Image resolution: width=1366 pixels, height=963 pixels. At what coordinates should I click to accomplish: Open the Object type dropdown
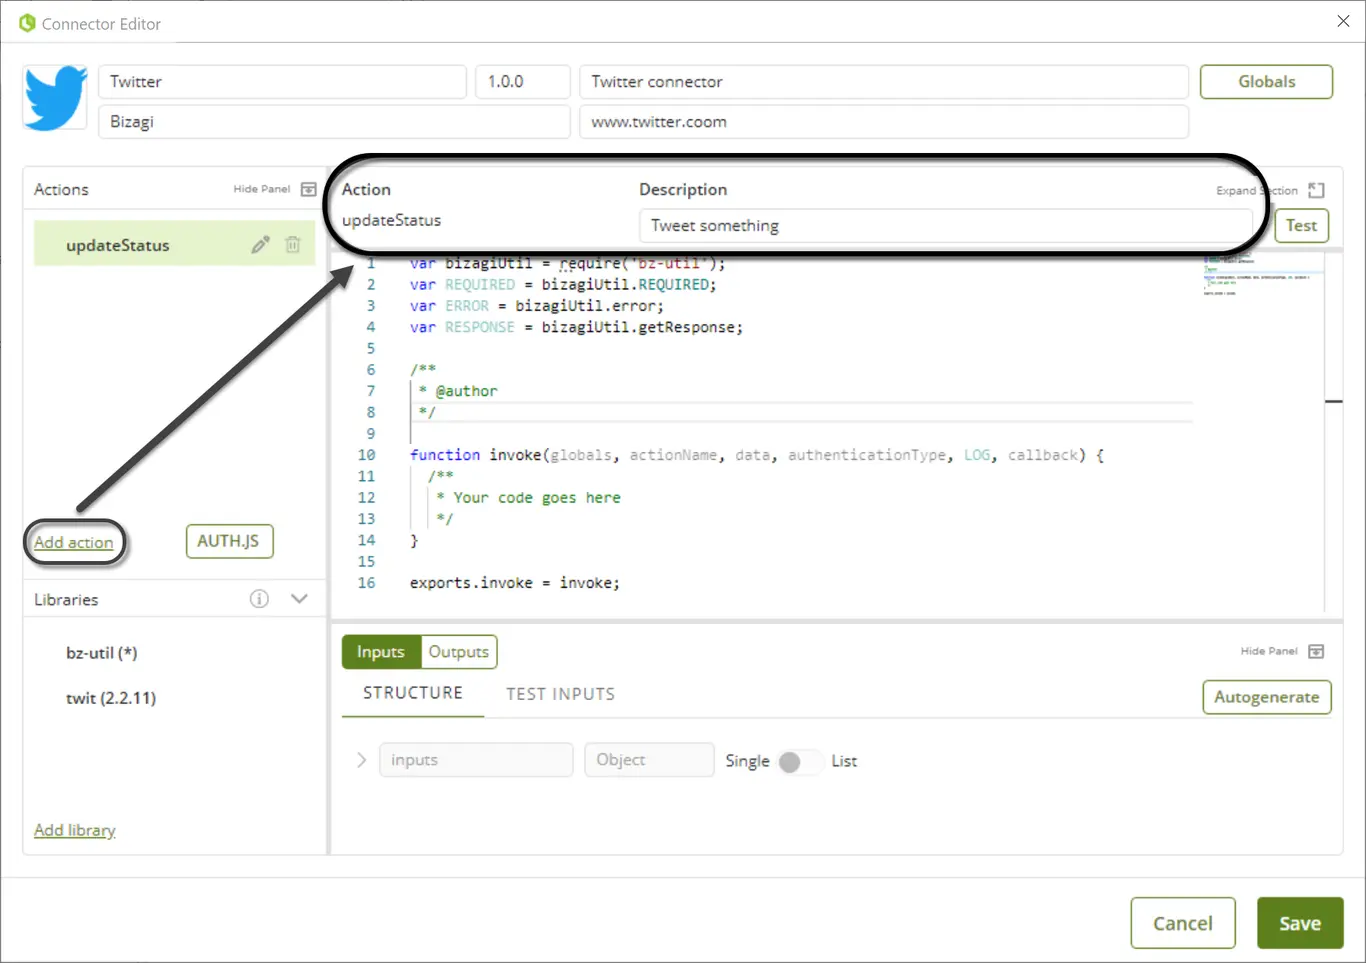click(649, 760)
